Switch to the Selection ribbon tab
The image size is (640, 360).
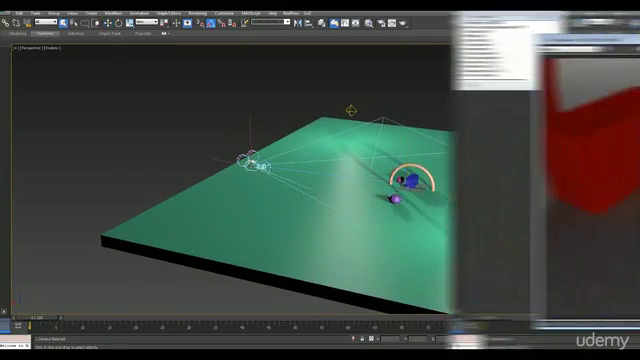point(76,33)
